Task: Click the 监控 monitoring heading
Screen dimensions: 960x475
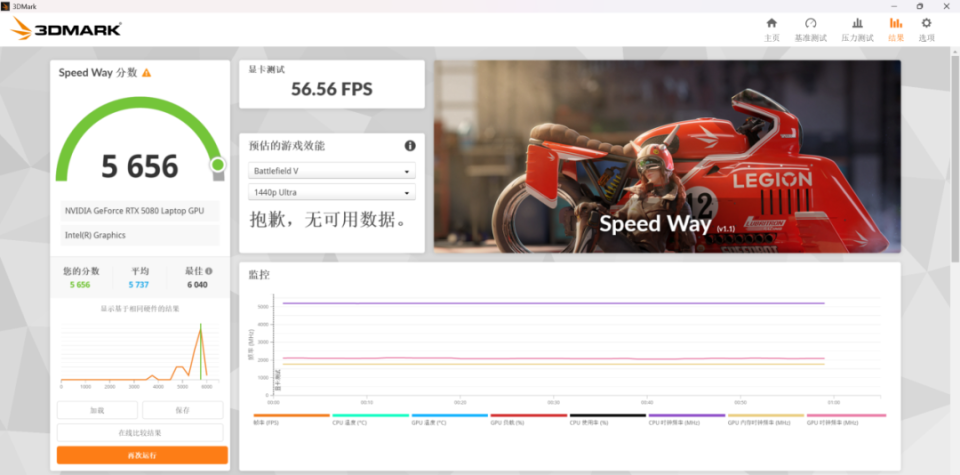Action: coord(258,275)
